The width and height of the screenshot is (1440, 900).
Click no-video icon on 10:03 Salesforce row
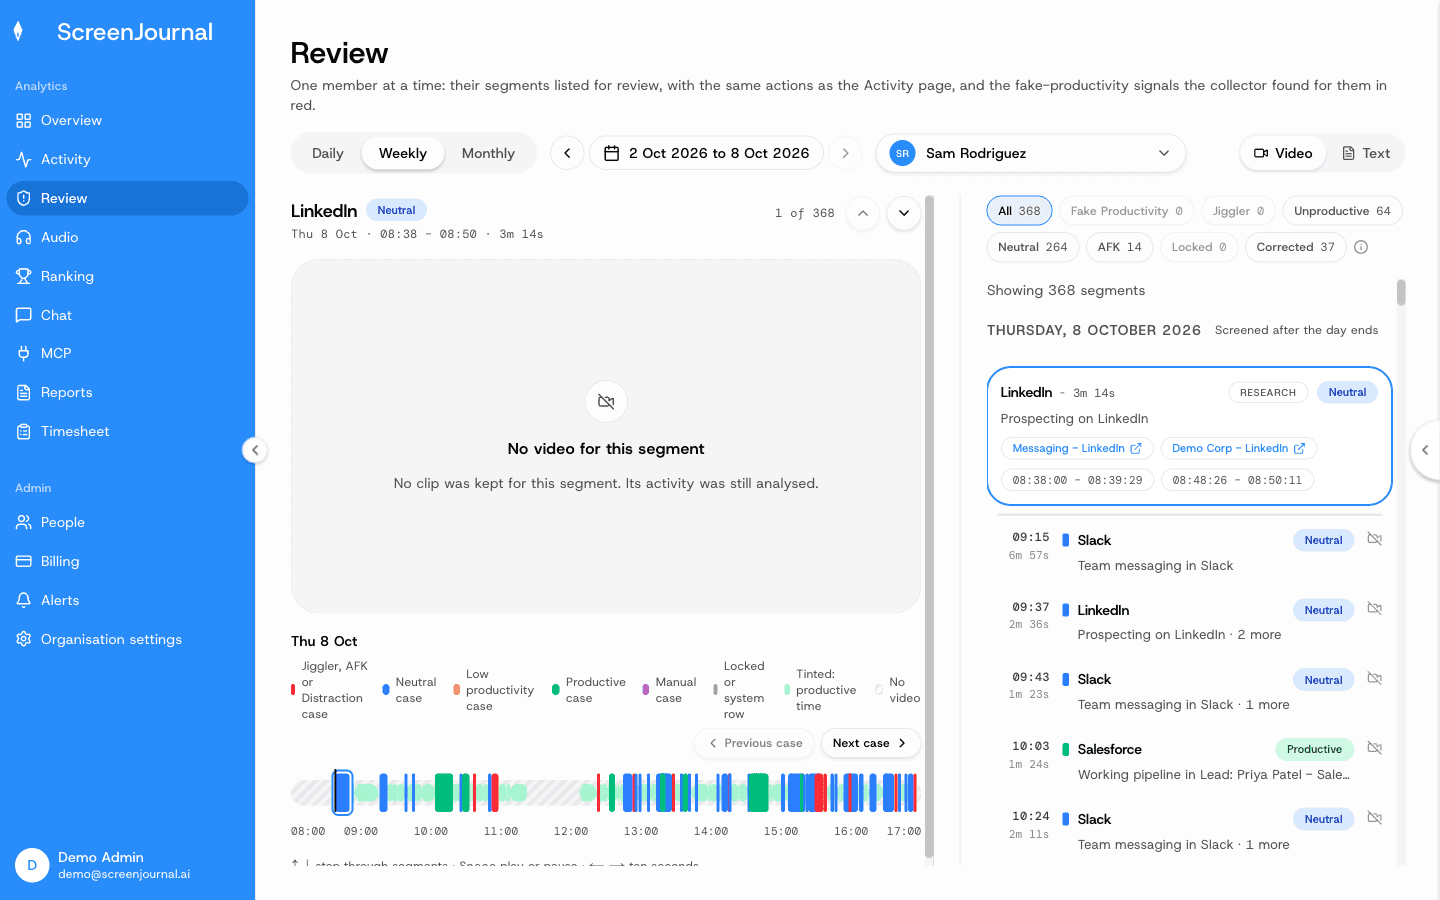1375,748
